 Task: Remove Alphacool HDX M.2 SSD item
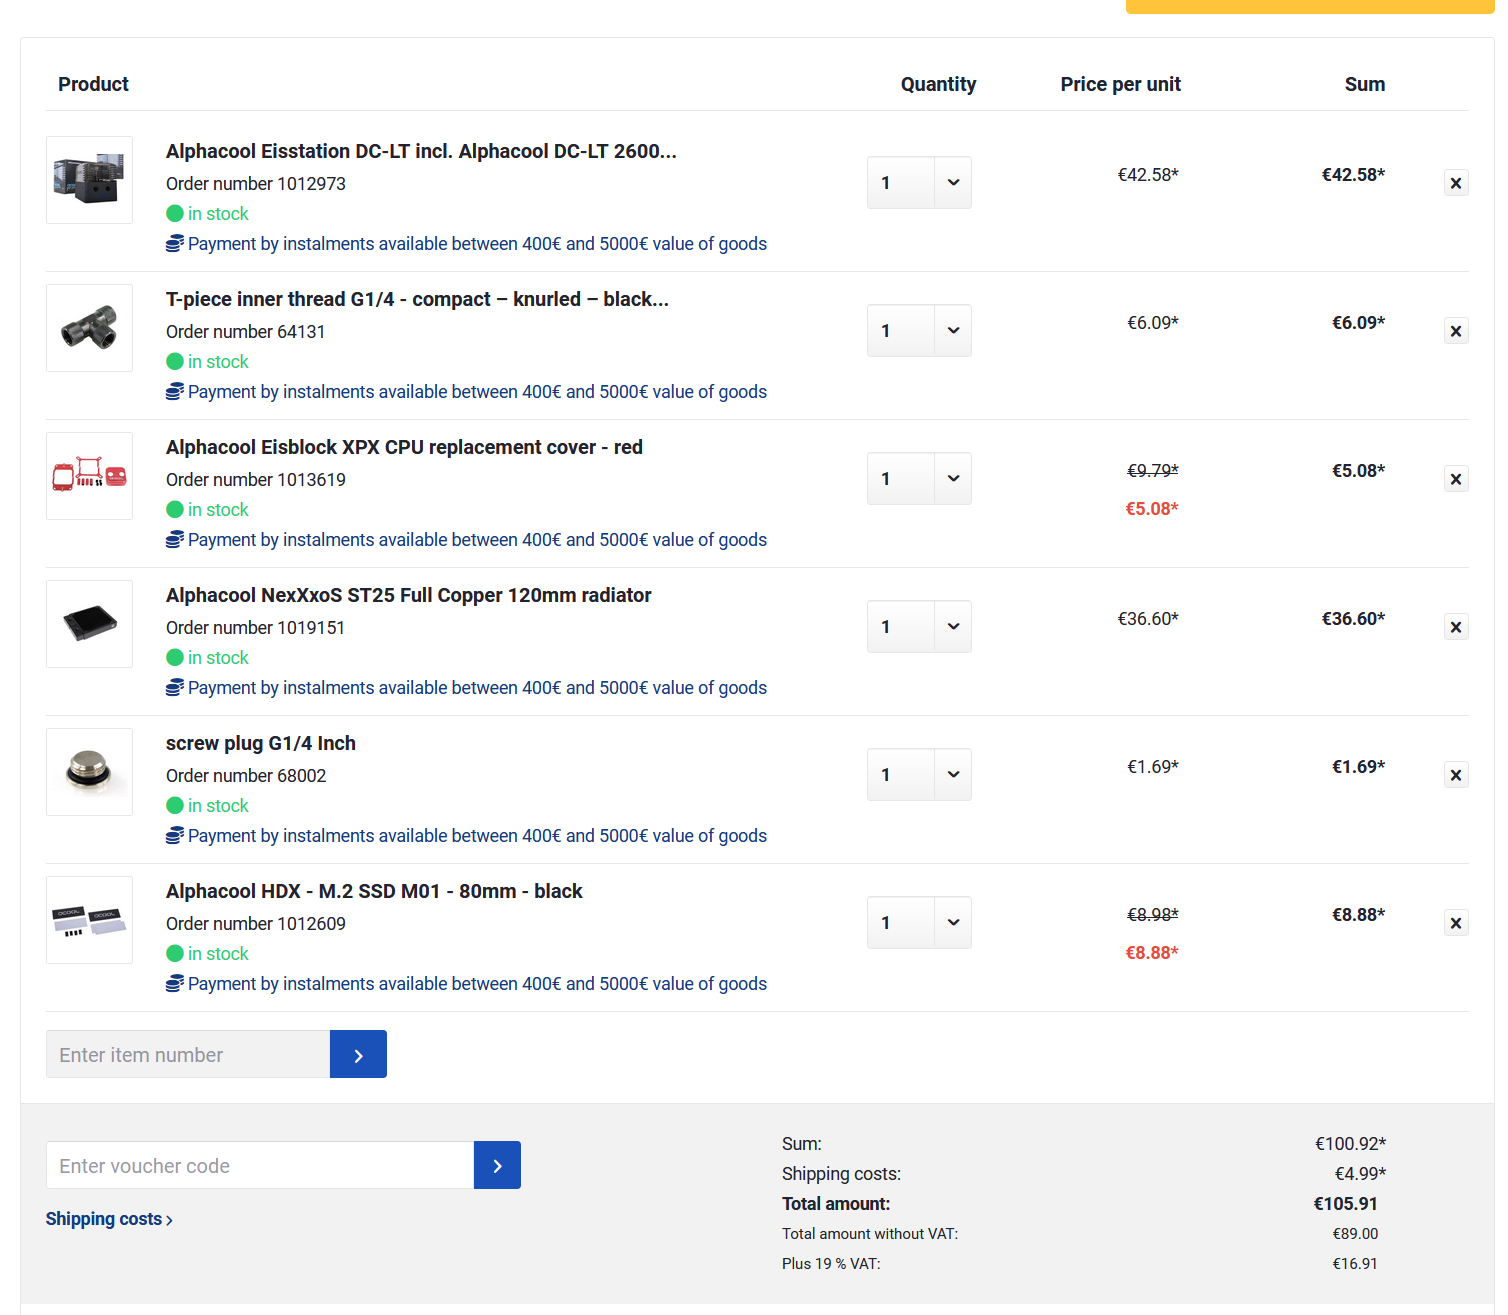(1456, 923)
